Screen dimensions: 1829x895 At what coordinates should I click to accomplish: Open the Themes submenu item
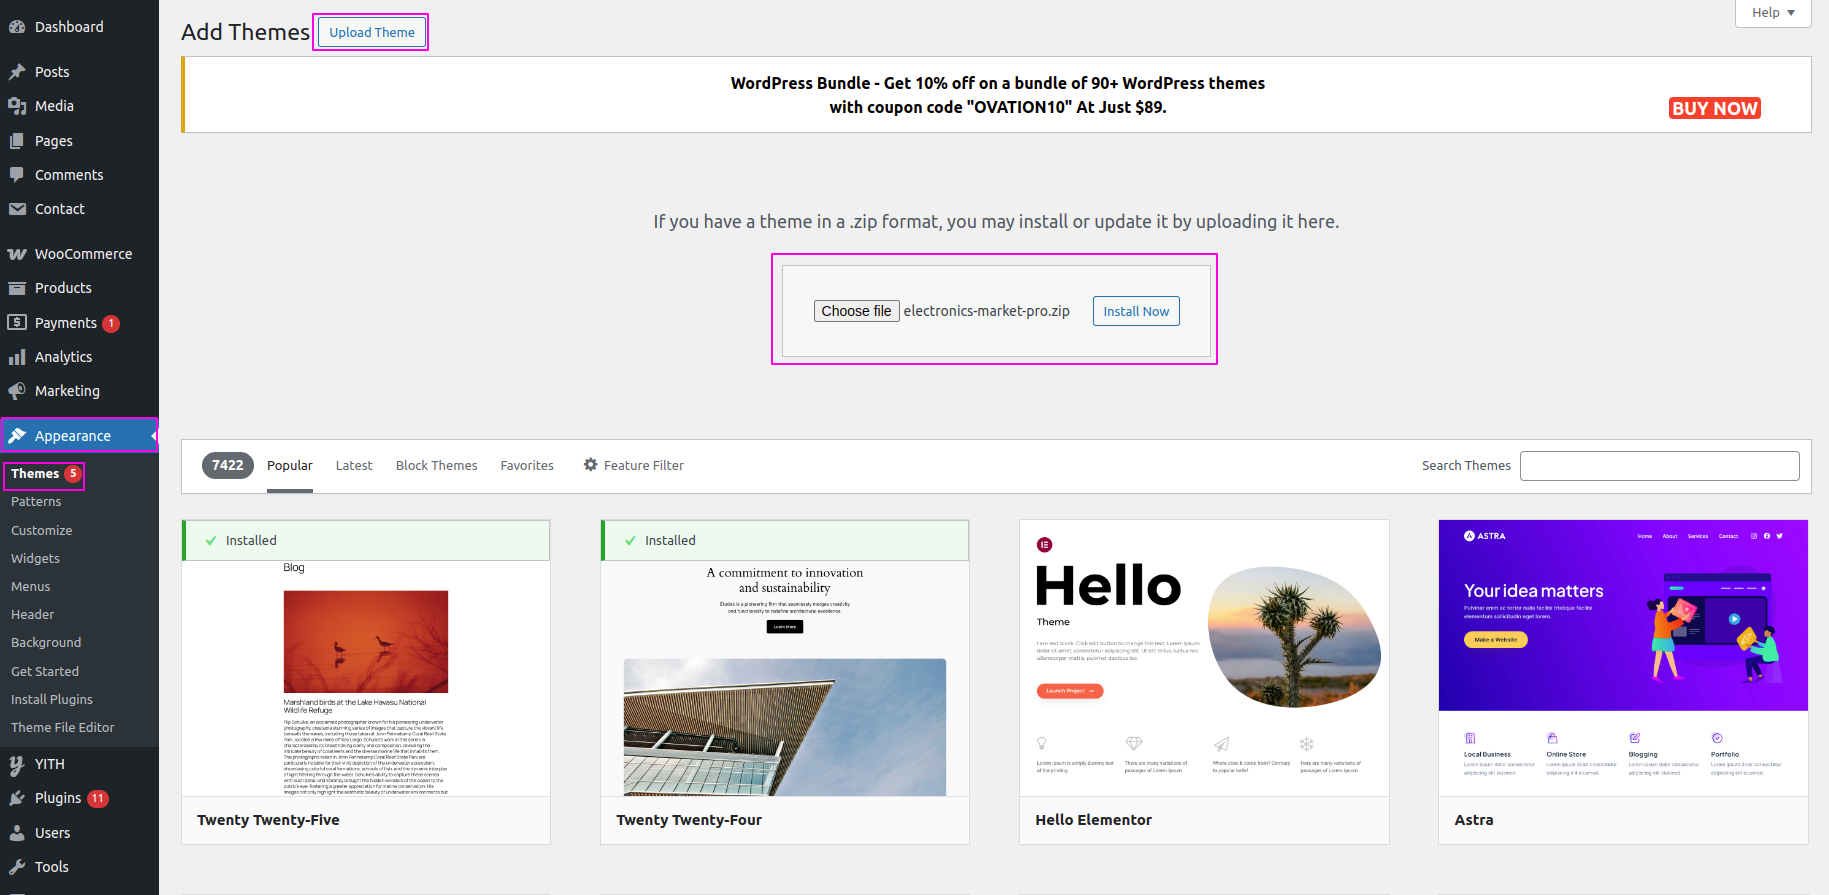[35, 474]
